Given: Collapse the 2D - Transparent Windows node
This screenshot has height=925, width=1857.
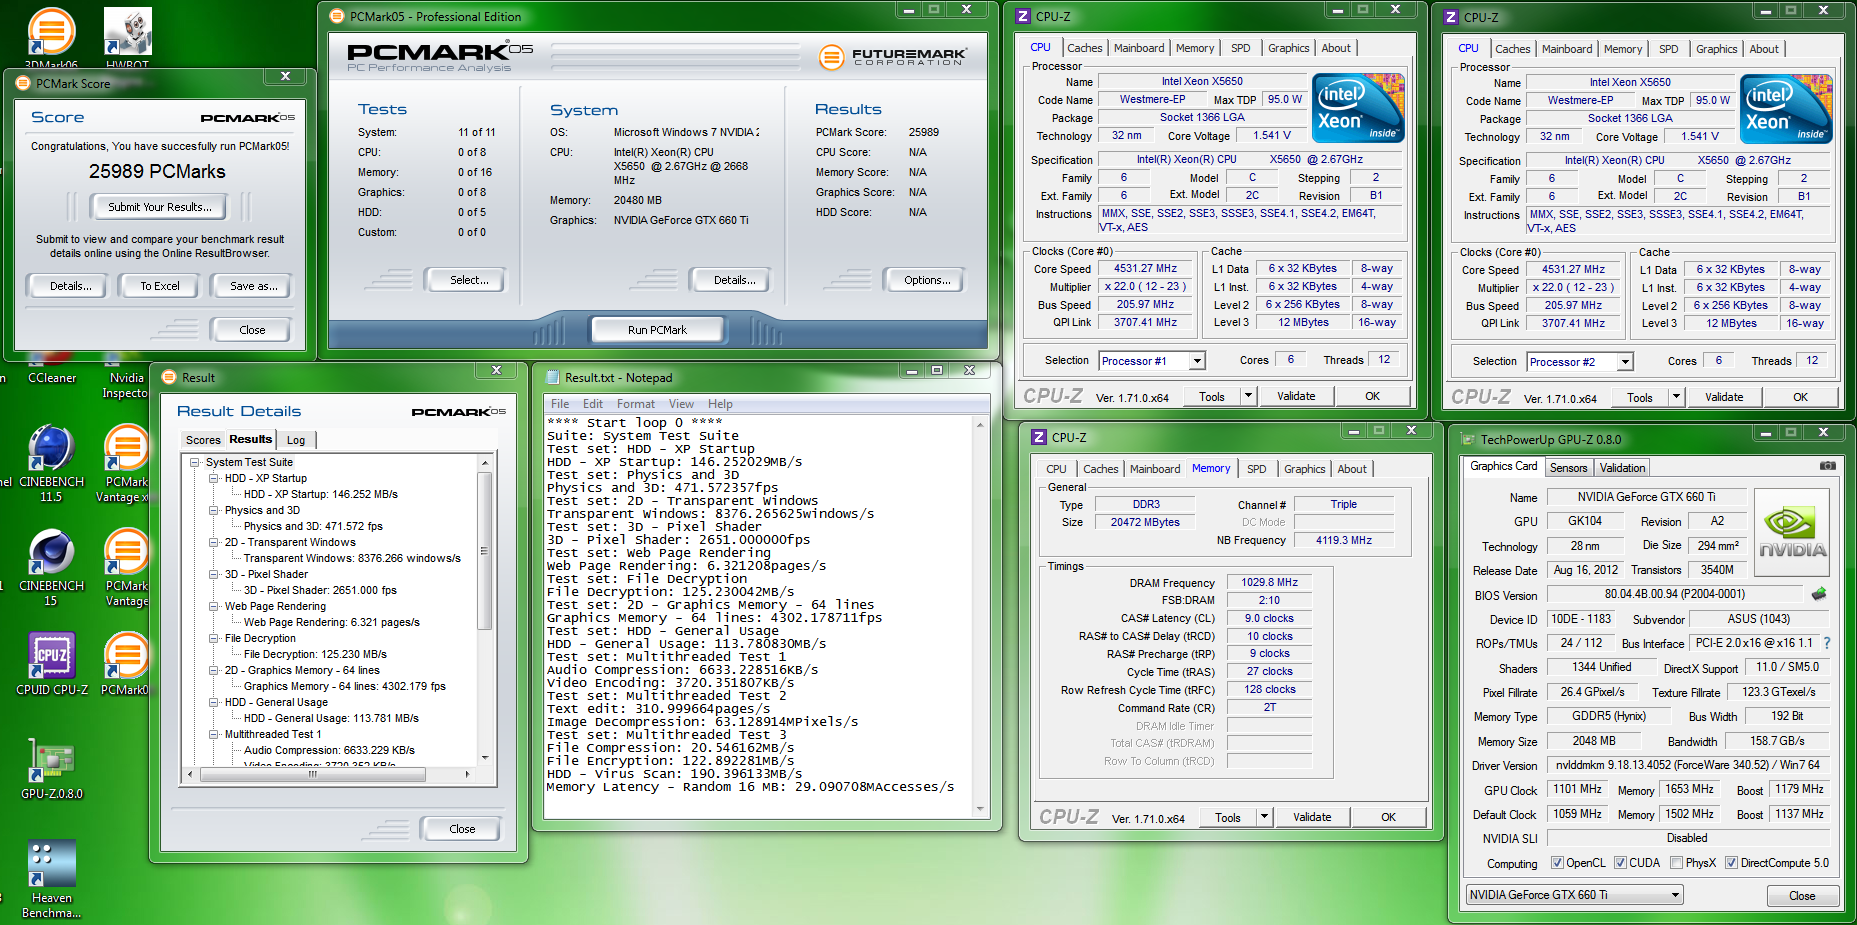Looking at the screenshot, I should click(214, 542).
